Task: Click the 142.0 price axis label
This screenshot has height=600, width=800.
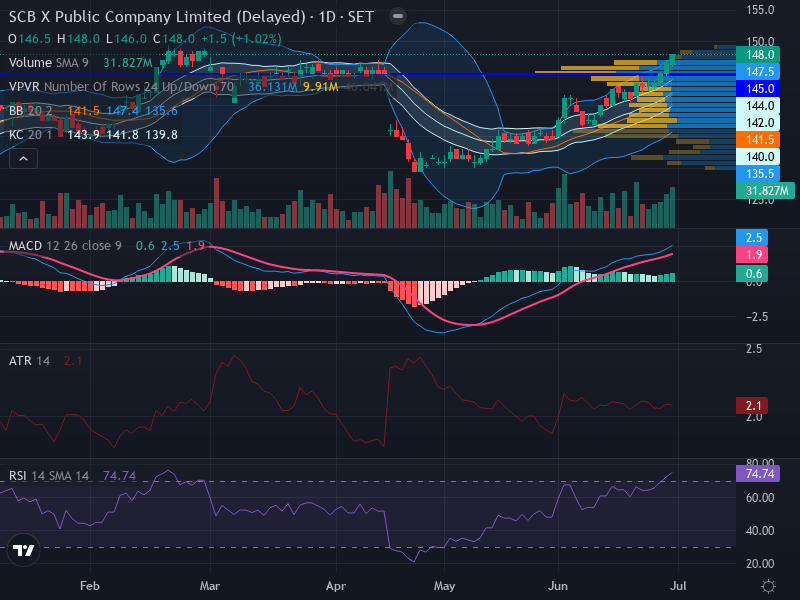Action: (x=758, y=123)
